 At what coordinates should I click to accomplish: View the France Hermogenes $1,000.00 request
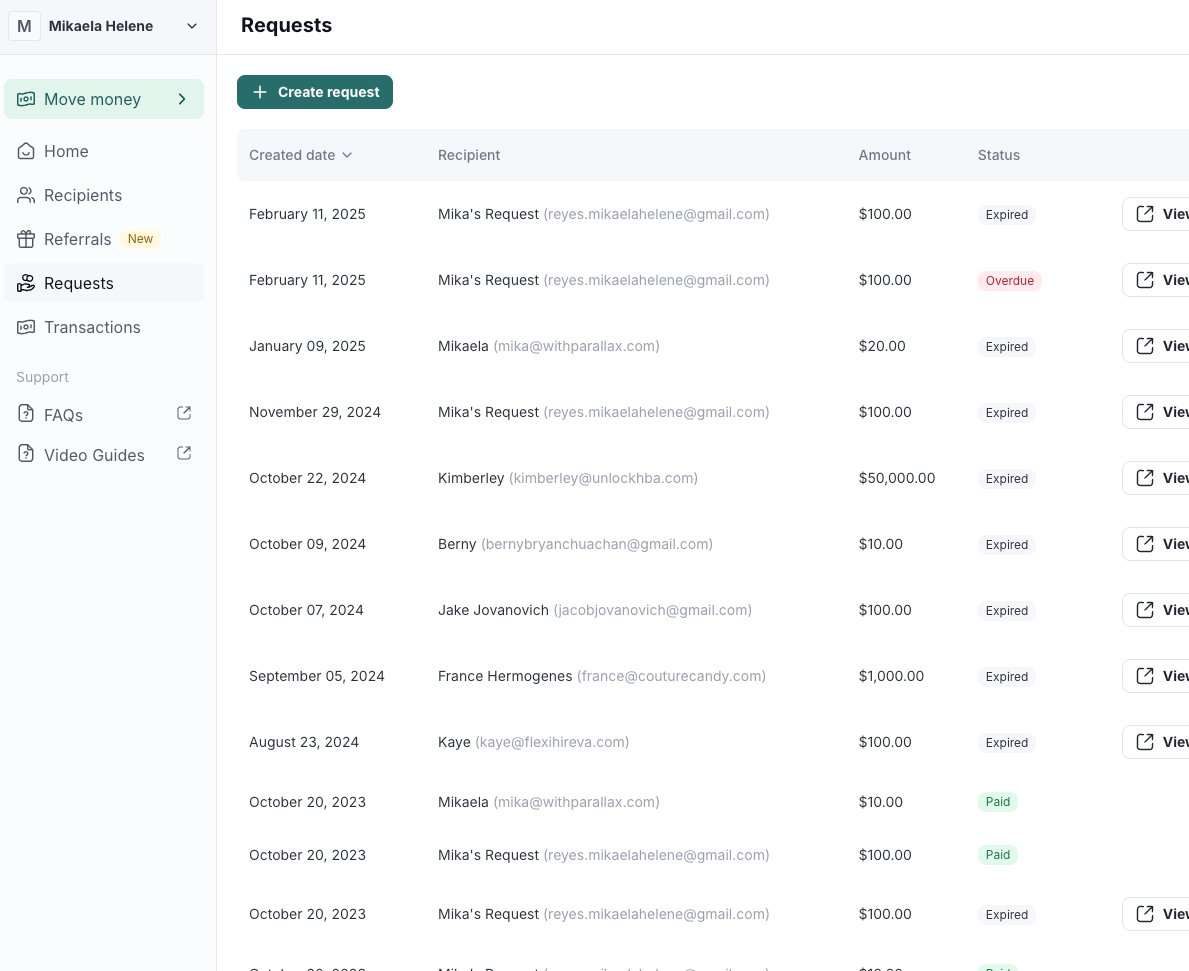1157,676
